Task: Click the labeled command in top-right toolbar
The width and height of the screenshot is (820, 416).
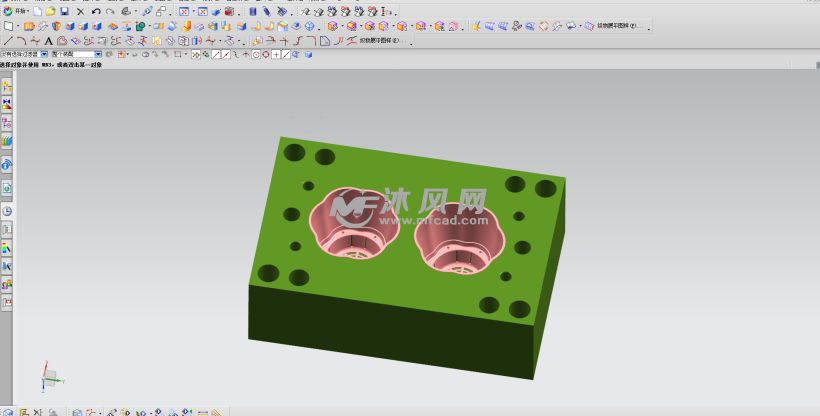Action: [616, 26]
